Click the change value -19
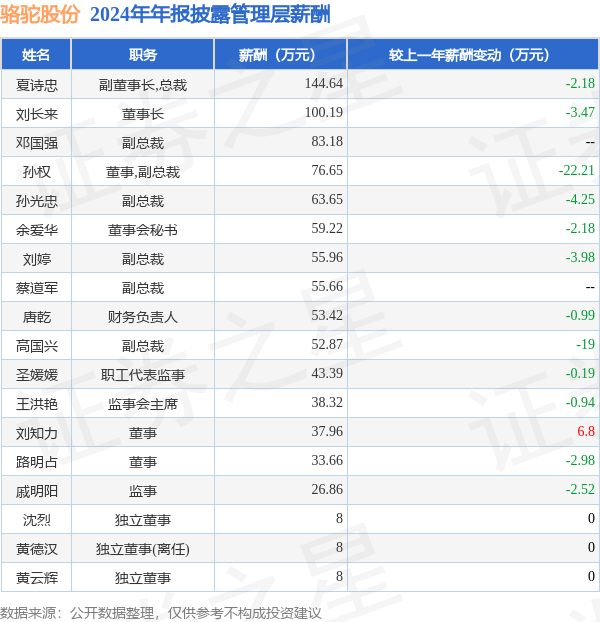Viewport: 600px width, 622px height. pyautogui.click(x=585, y=344)
